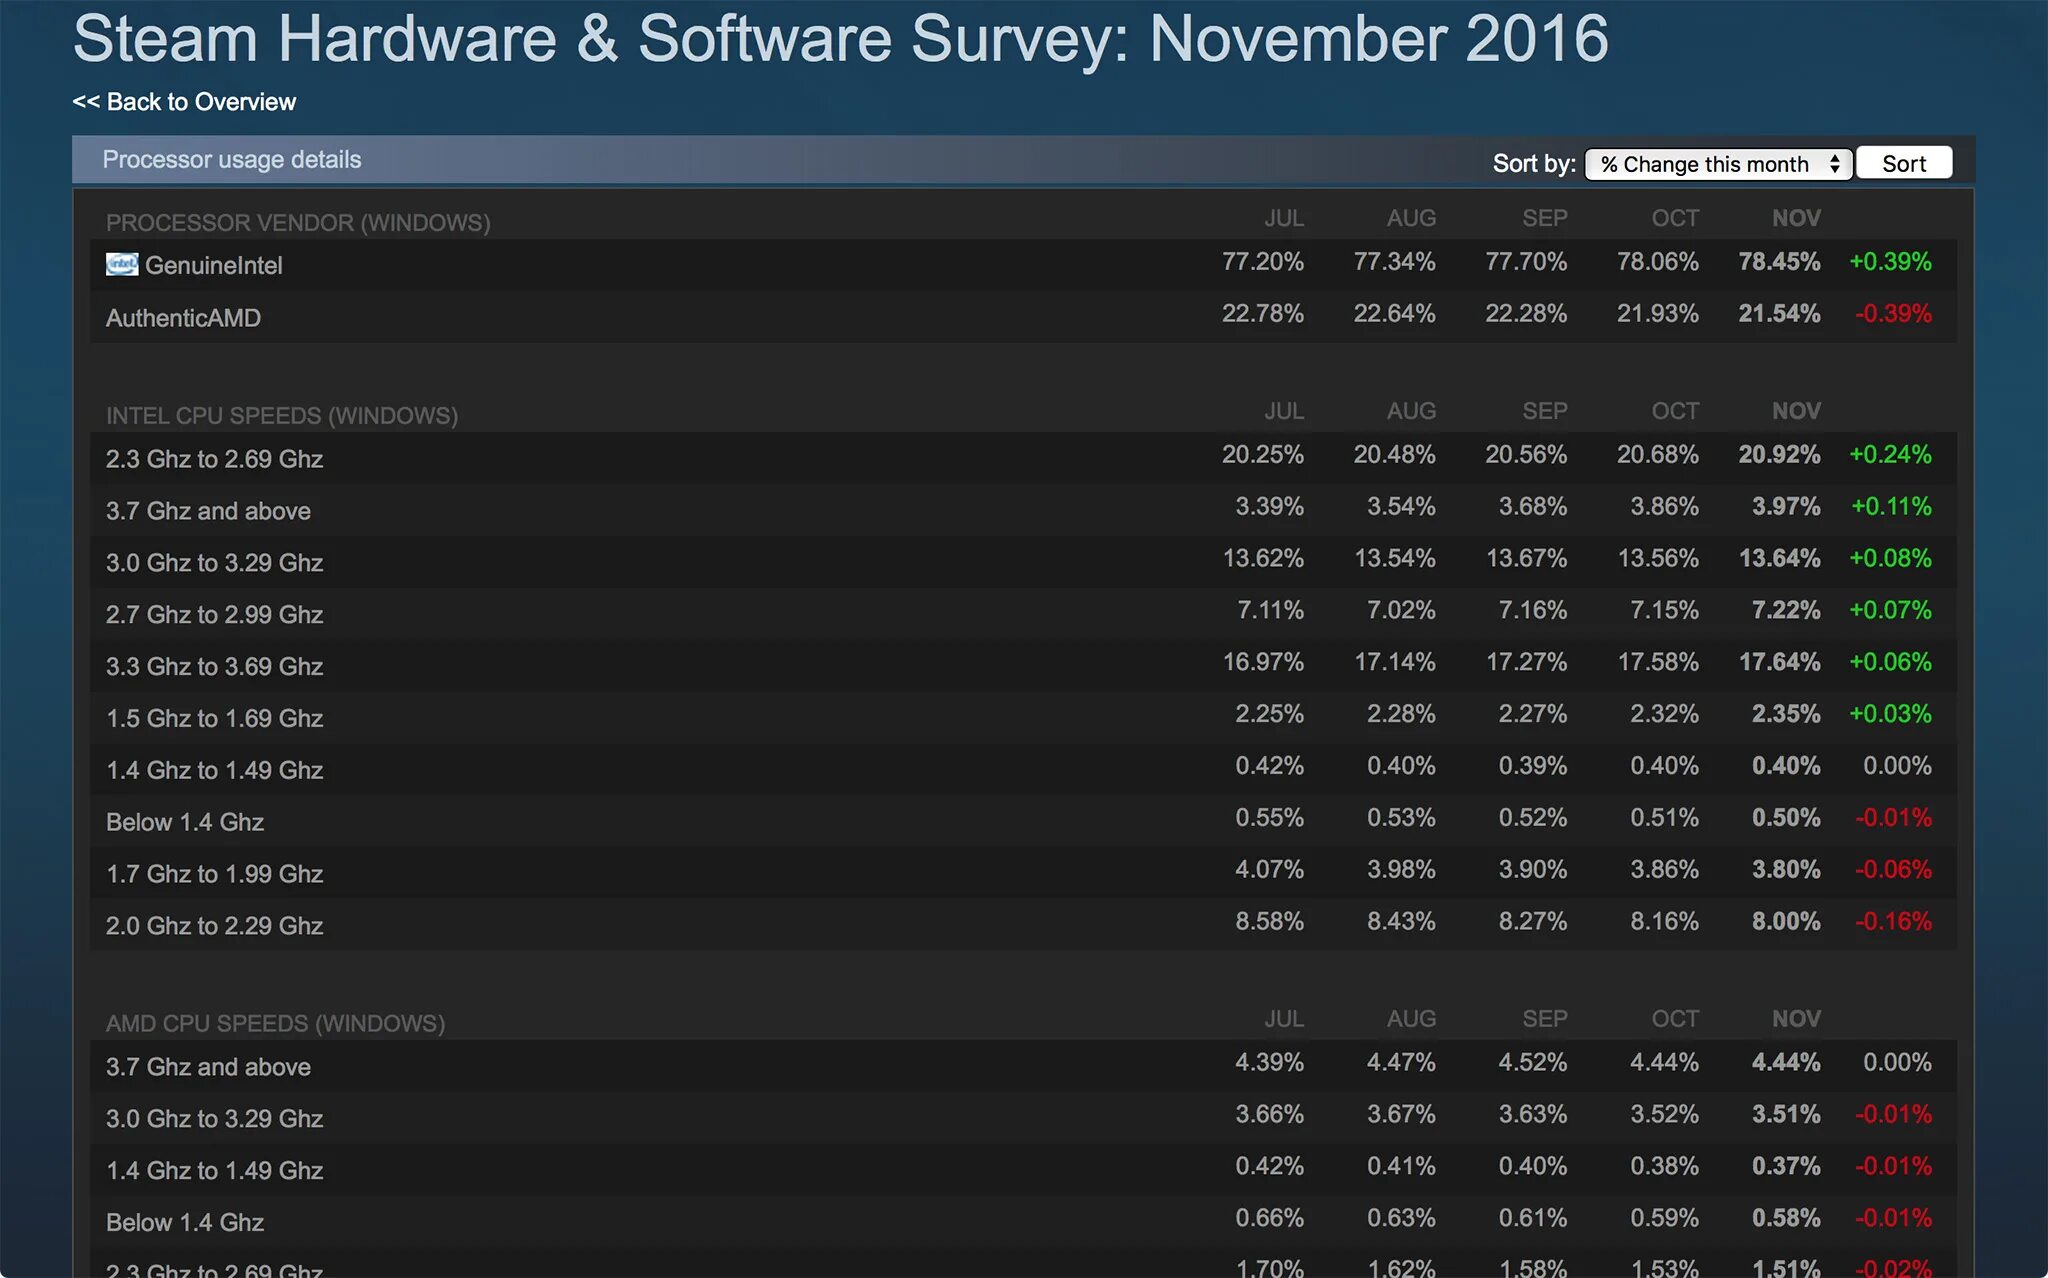Select AMD 1.4 Ghz to 1.49 Ghz row
This screenshot has width=2048, height=1278.
point(1023,1170)
